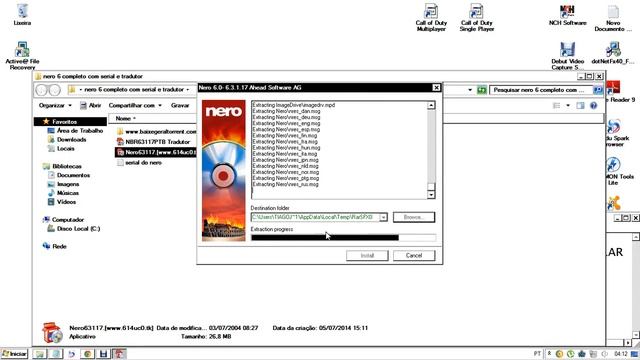The width and height of the screenshot is (640, 360).
Task: Open Debut Video Capture shortcut
Action: tap(567, 56)
